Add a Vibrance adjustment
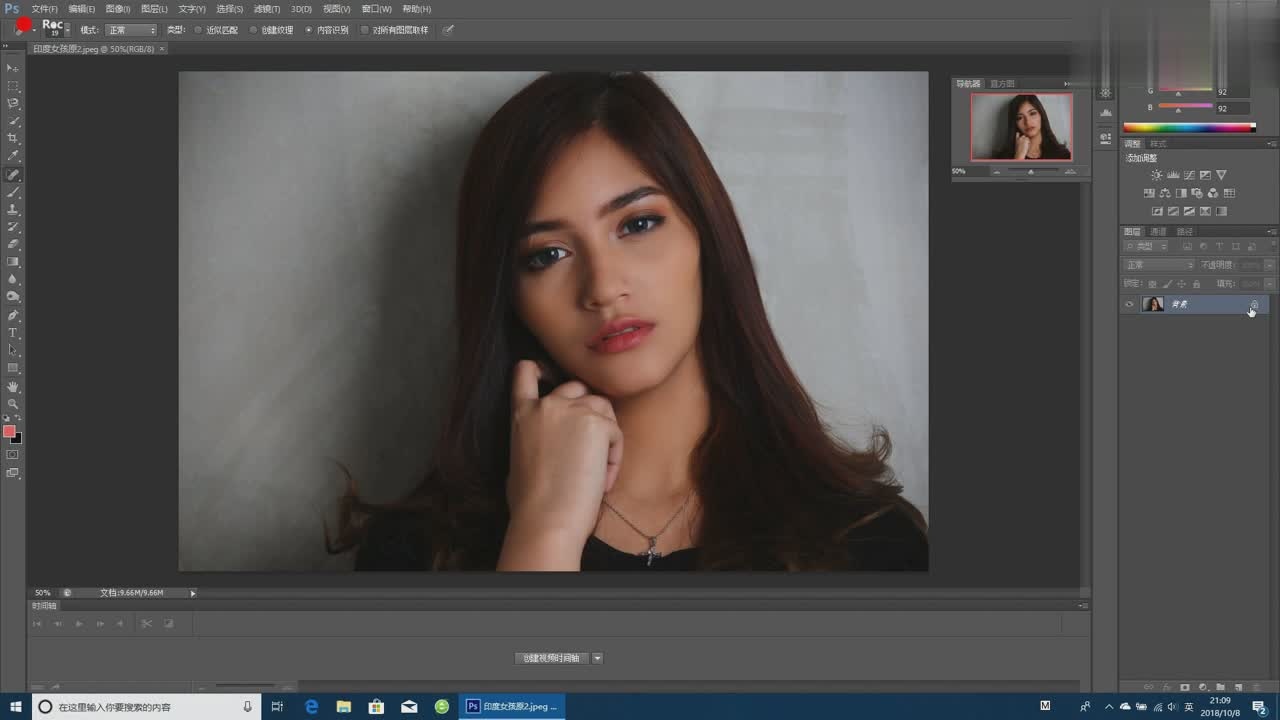The width and height of the screenshot is (1280, 720). (x=1221, y=175)
